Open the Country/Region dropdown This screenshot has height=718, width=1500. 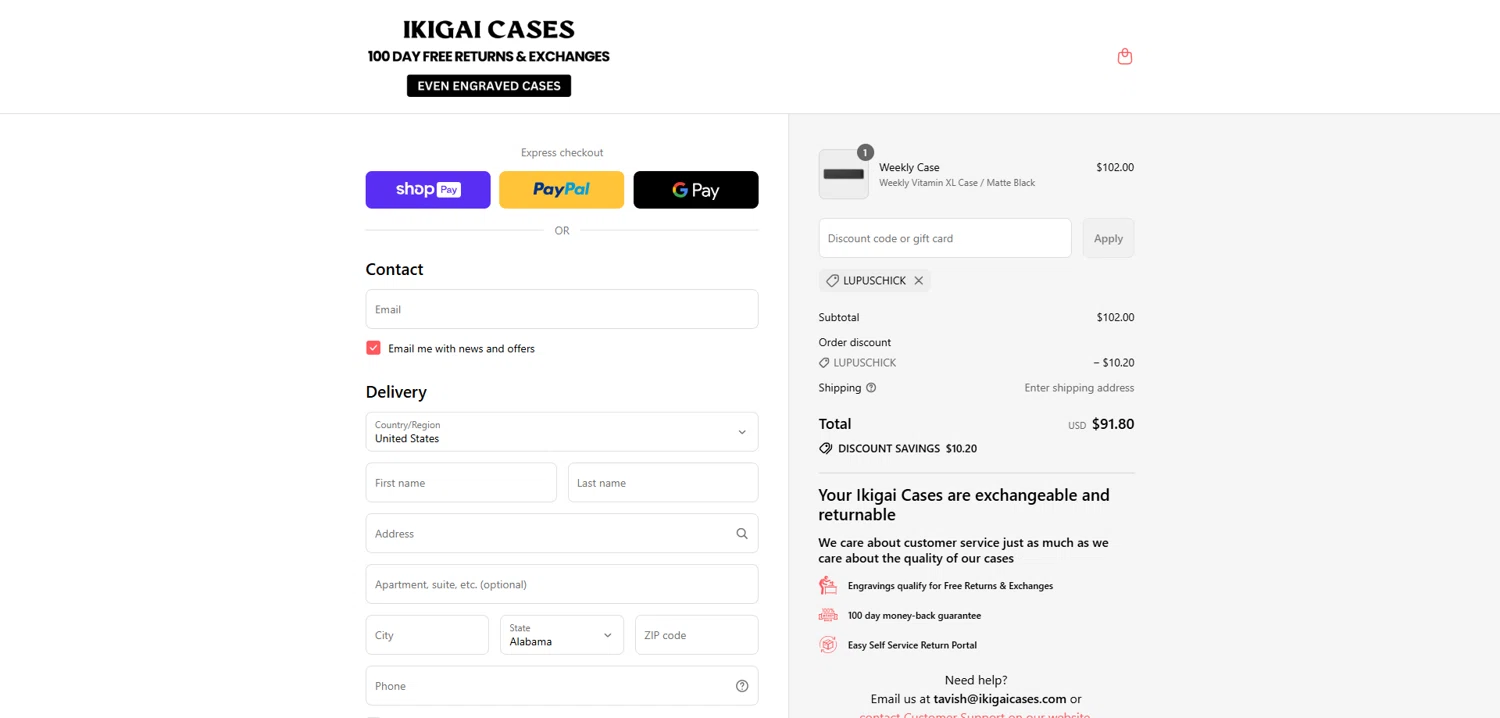click(562, 432)
